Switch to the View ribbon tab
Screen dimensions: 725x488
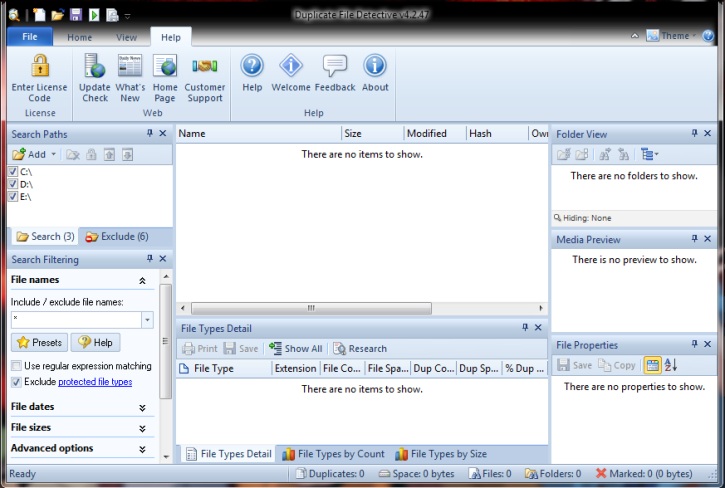pos(126,37)
